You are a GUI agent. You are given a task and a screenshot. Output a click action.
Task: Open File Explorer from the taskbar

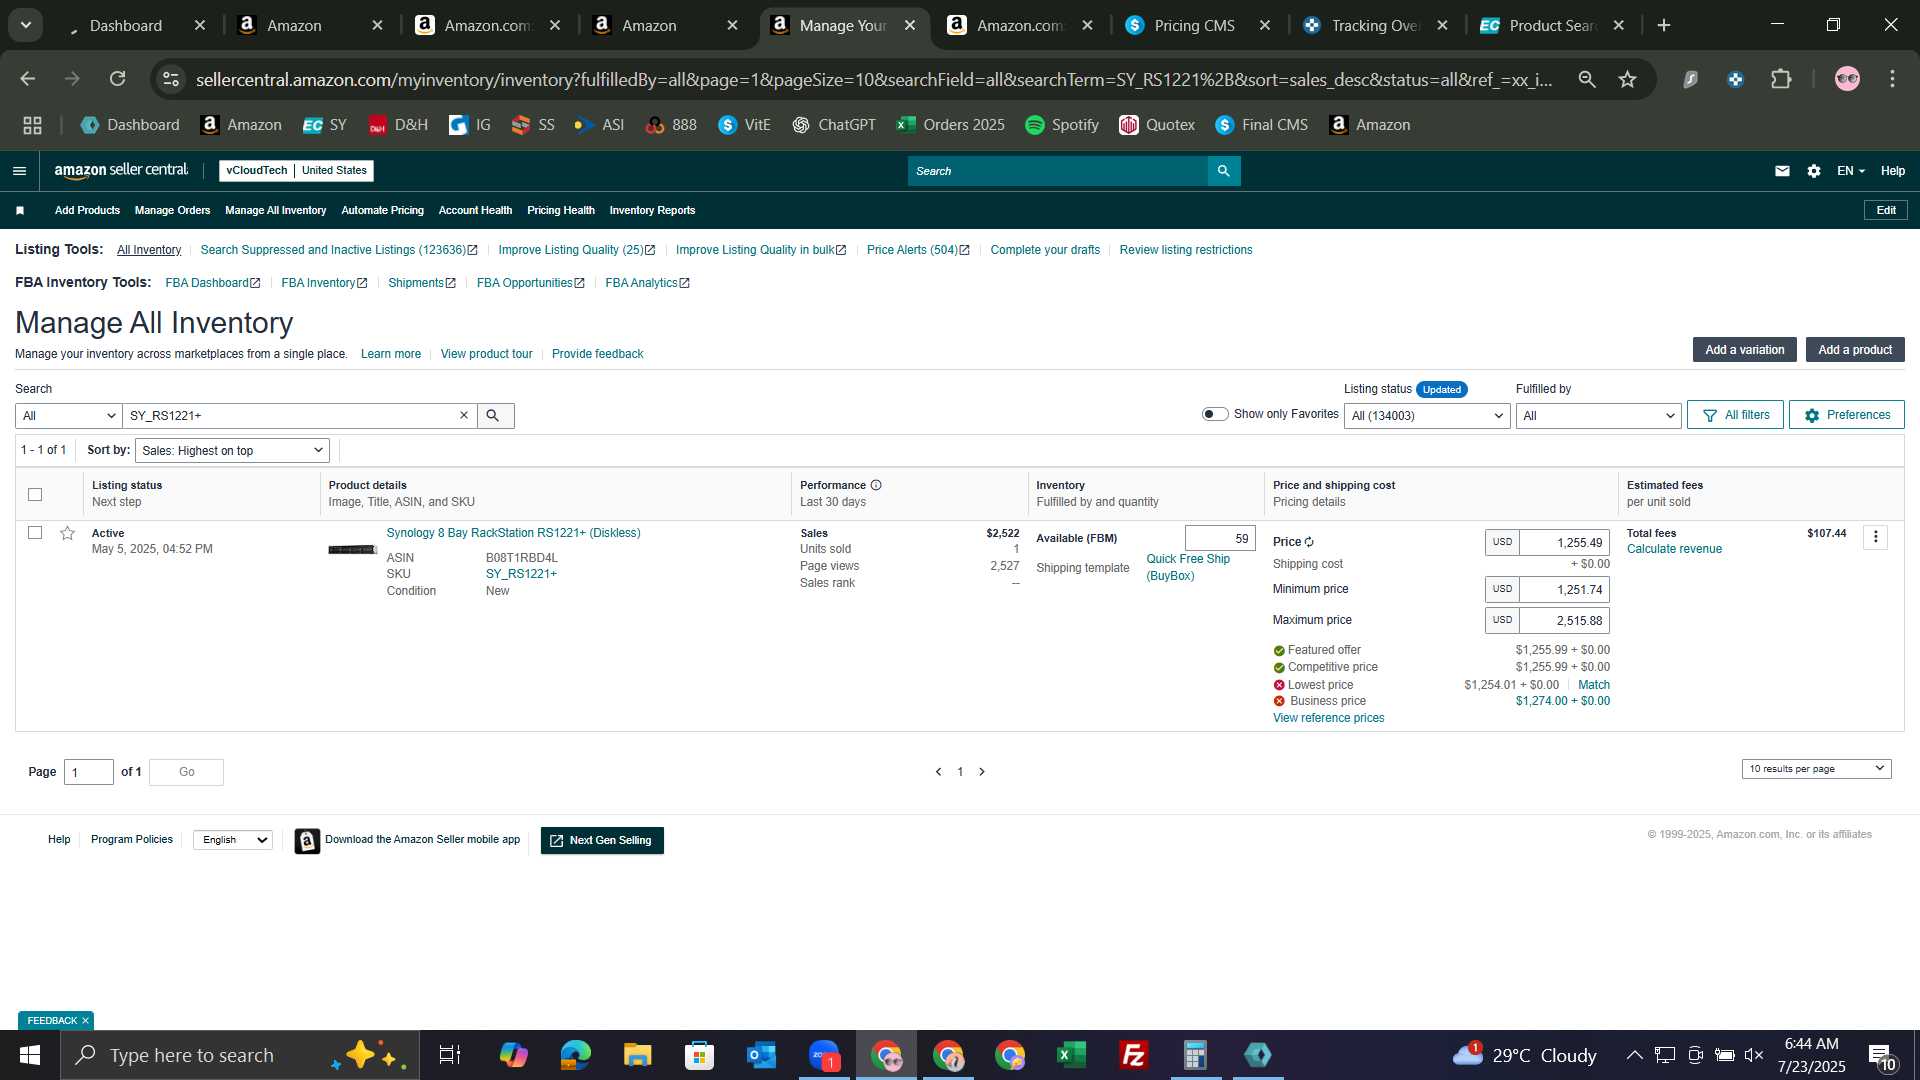point(637,1055)
